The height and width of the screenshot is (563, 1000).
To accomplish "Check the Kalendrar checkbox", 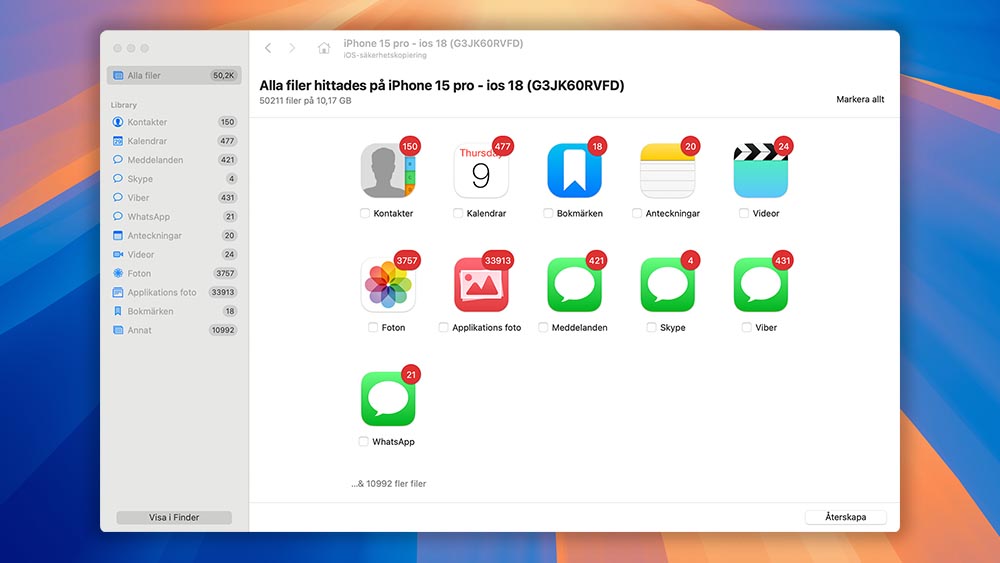I will pyautogui.click(x=458, y=213).
